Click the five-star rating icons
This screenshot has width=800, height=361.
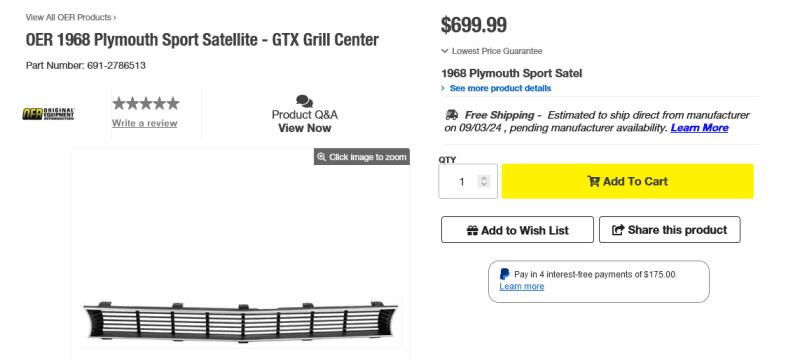(145, 104)
